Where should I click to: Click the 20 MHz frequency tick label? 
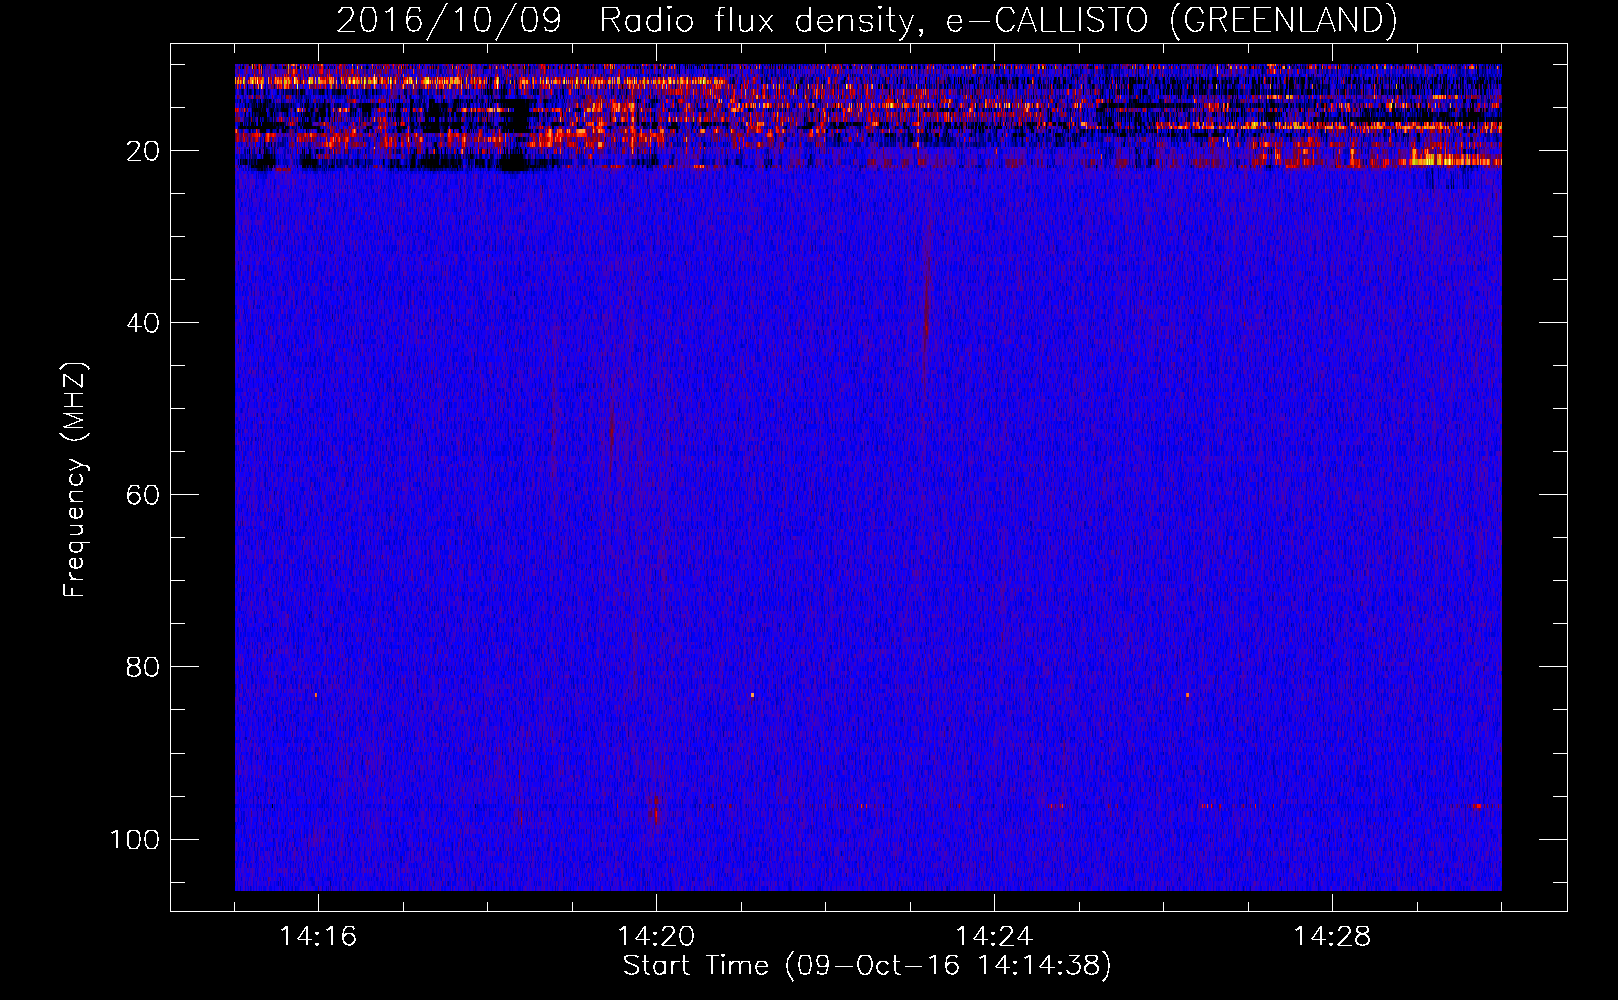(143, 151)
